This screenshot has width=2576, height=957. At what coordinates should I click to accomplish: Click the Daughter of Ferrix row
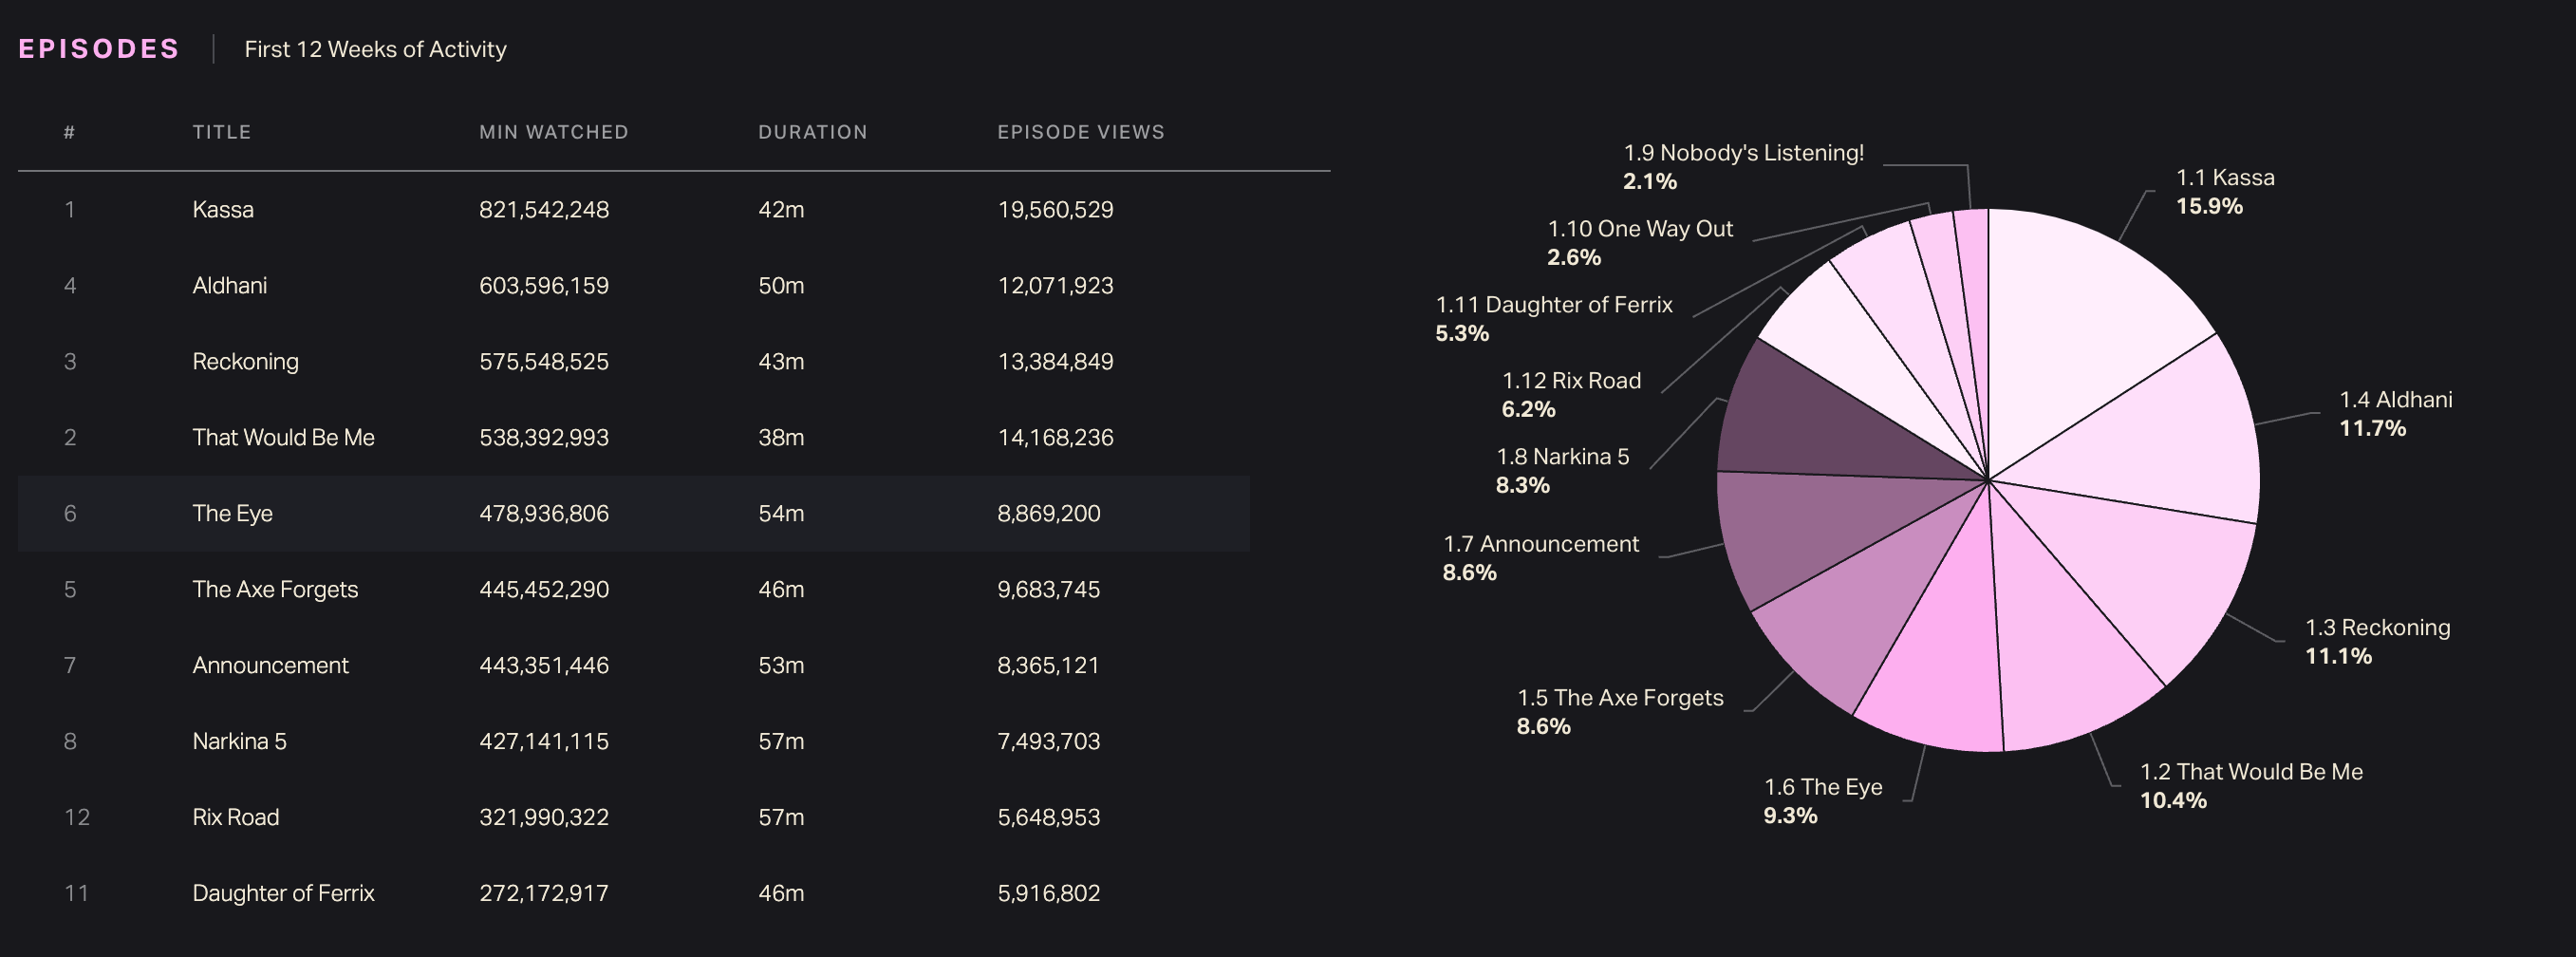(x=632, y=893)
